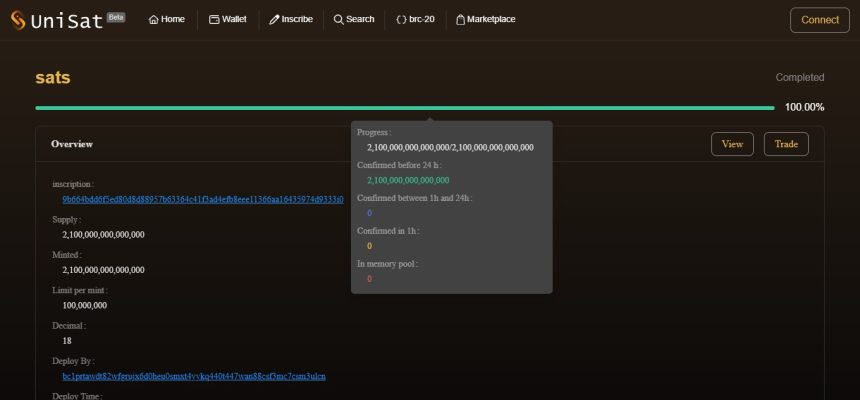Screen dimensions: 860x400
Task: Click the Confirmed between 1h and 24h value
Action: (x=369, y=213)
